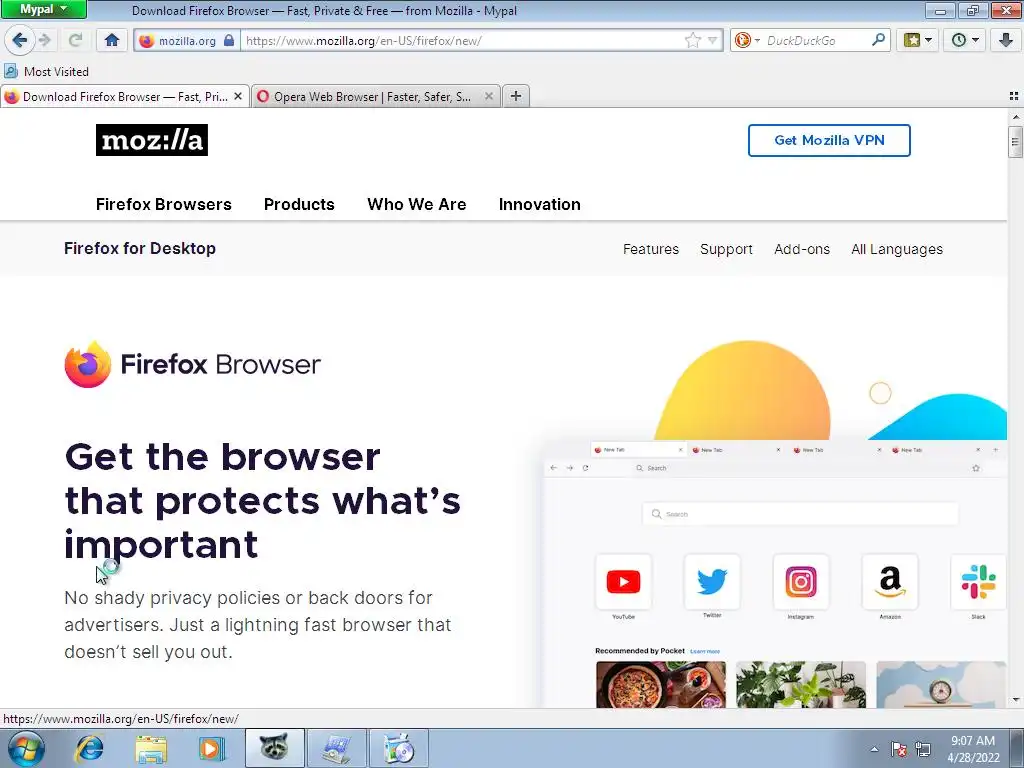Click the scrollbar down arrow
Viewport: 1024px width, 768px height.
pos(1016,700)
